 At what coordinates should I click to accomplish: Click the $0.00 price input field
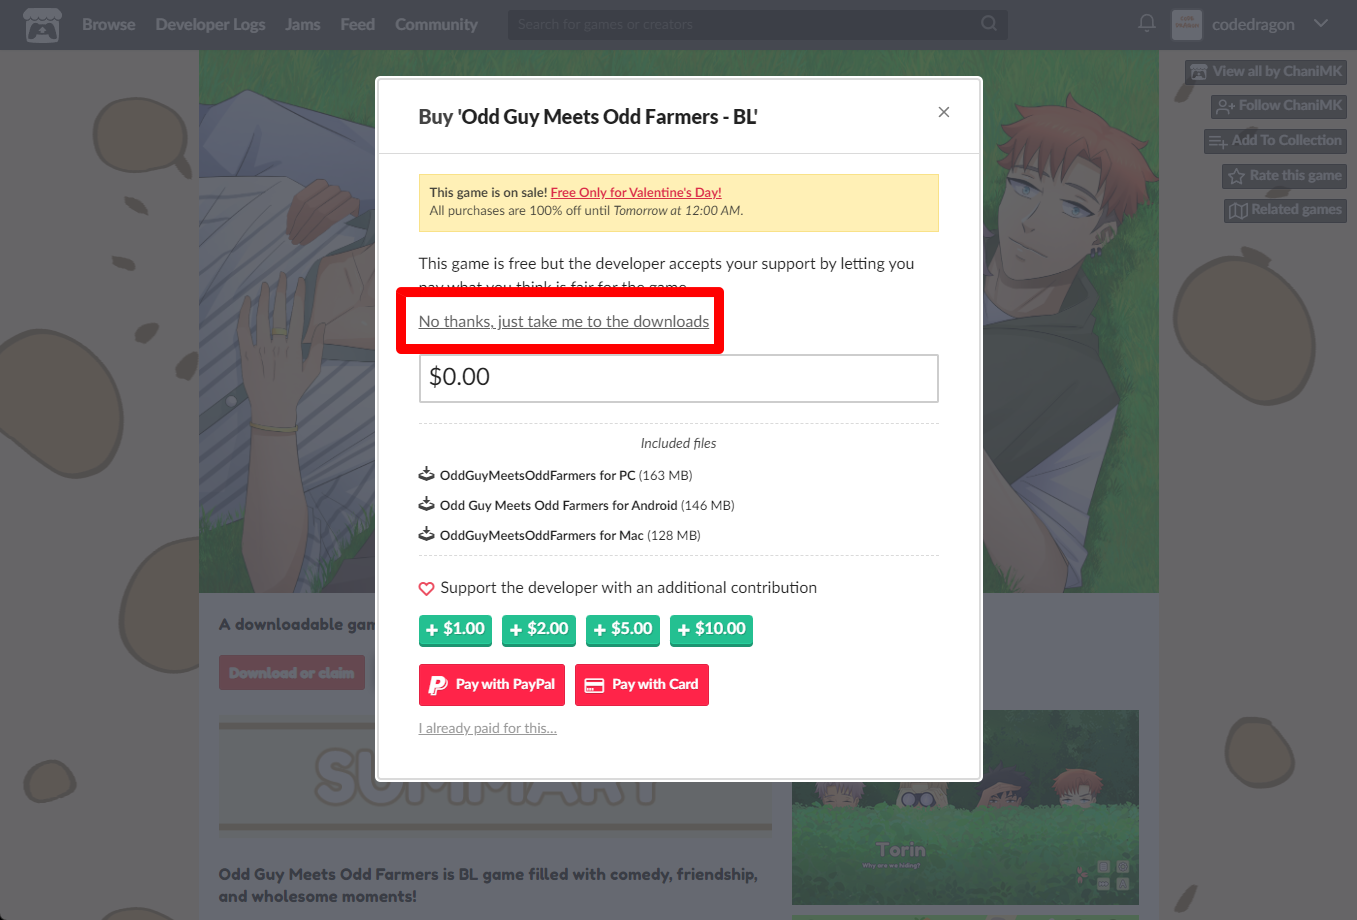pyautogui.click(x=679, y=378)
